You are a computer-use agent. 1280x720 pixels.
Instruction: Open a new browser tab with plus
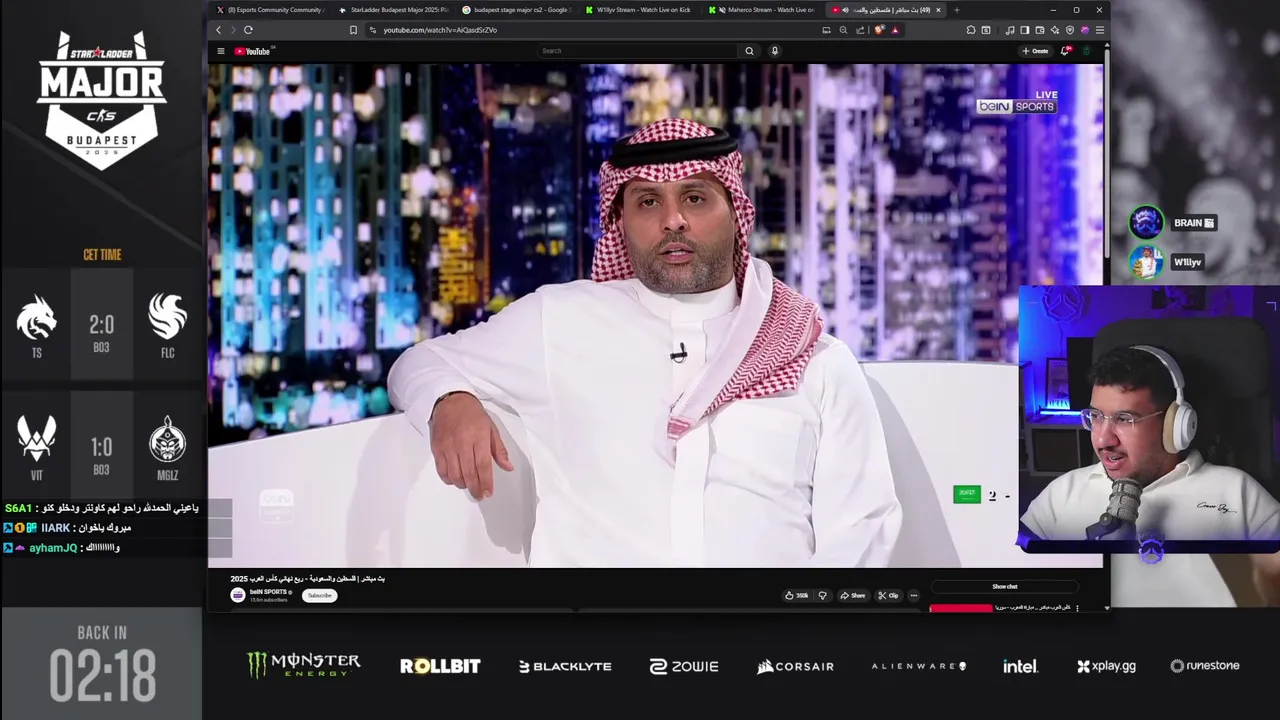click(957, 10)
